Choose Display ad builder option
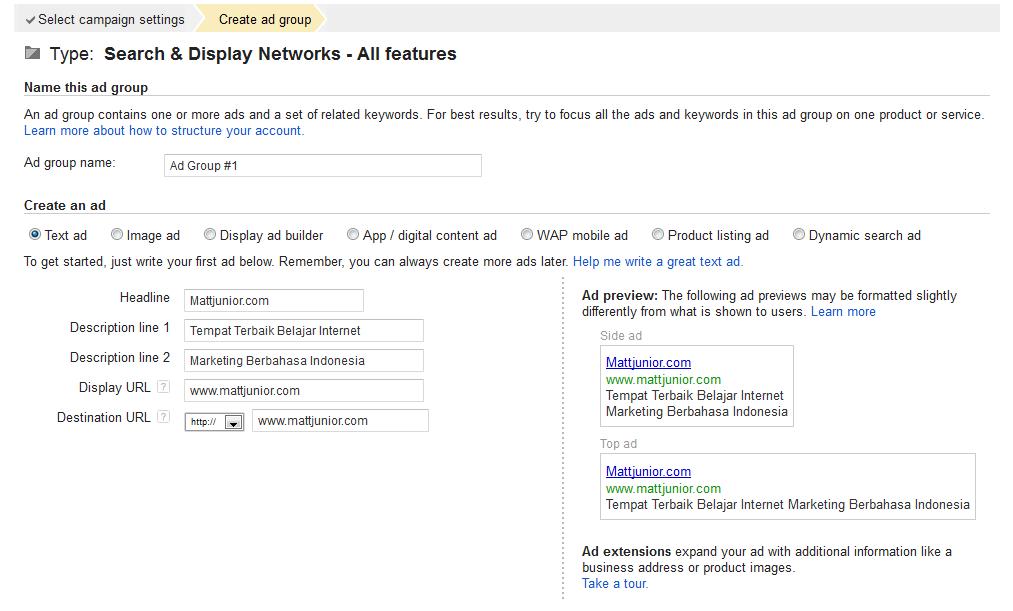The height and width of the screenshot is (611, 1013). 210,234
